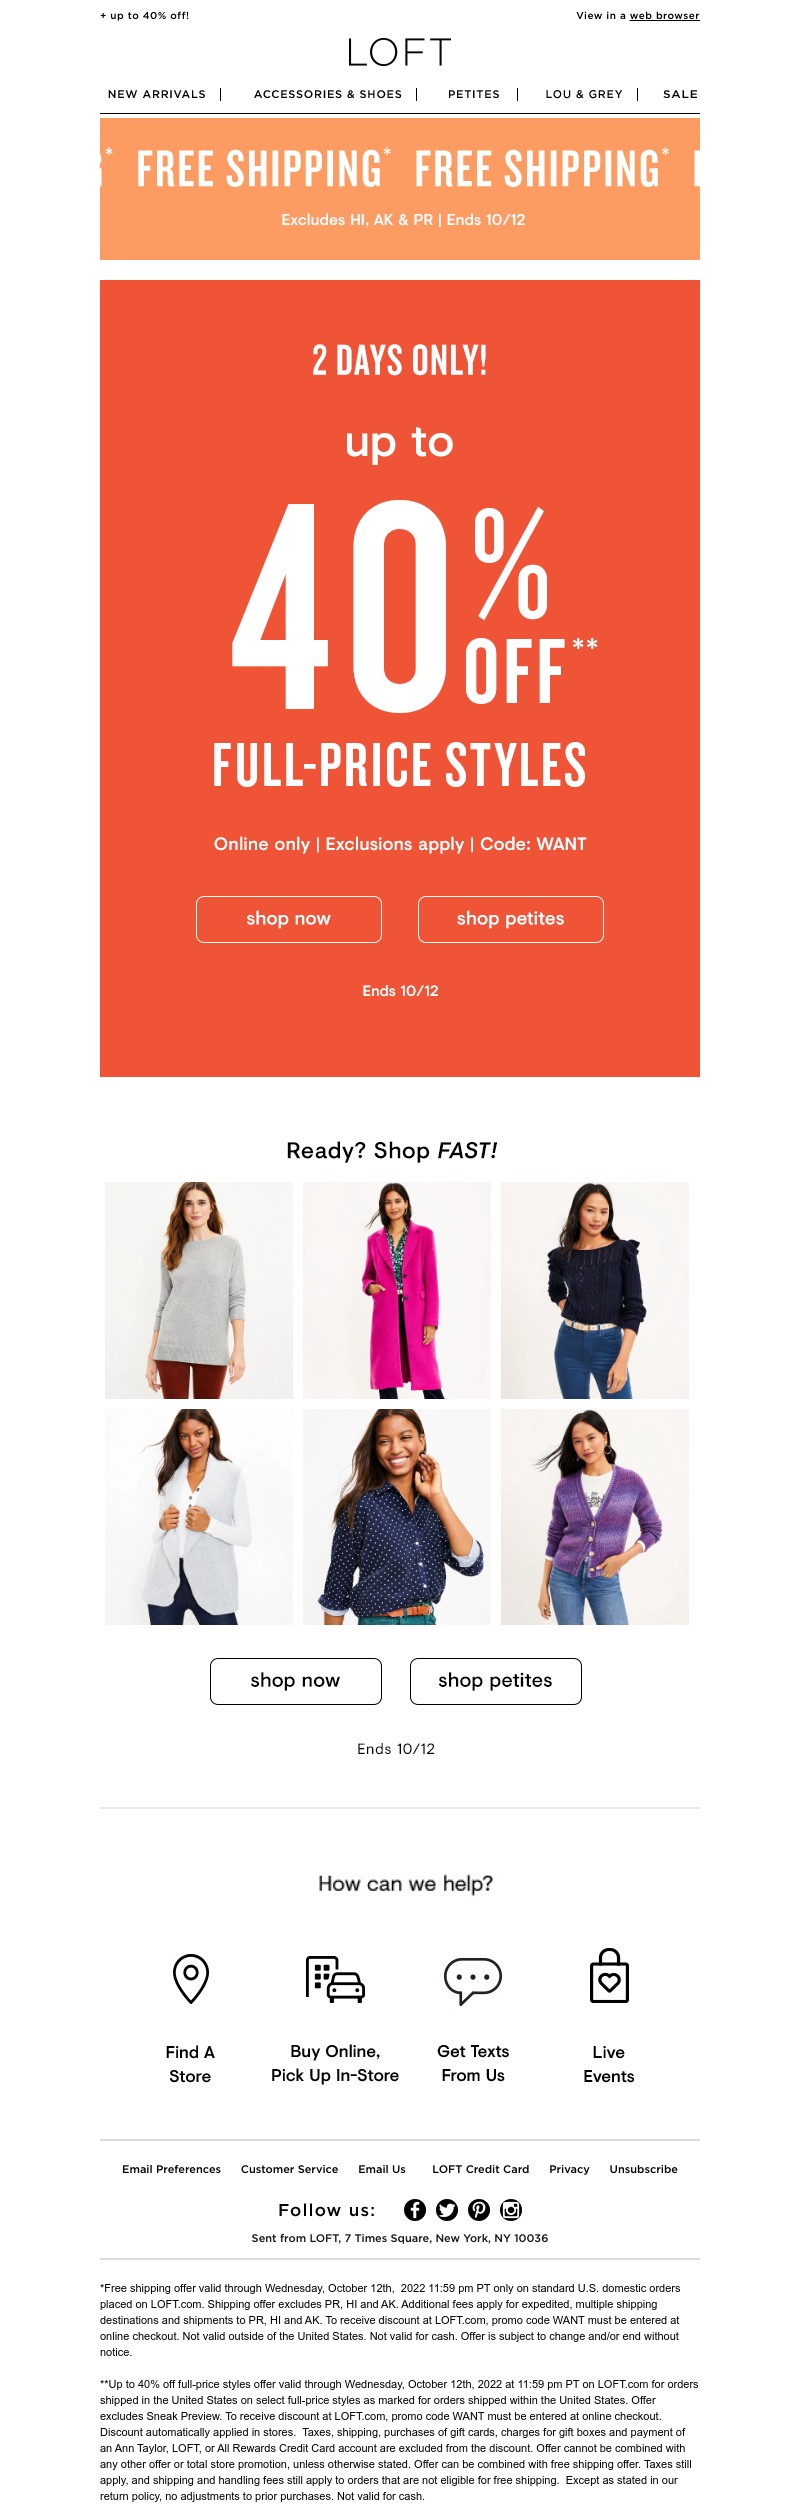Screen dimensions: 800x2515
Task: Click the Find A Store pin icon
Action: [x=191, y=1979]
